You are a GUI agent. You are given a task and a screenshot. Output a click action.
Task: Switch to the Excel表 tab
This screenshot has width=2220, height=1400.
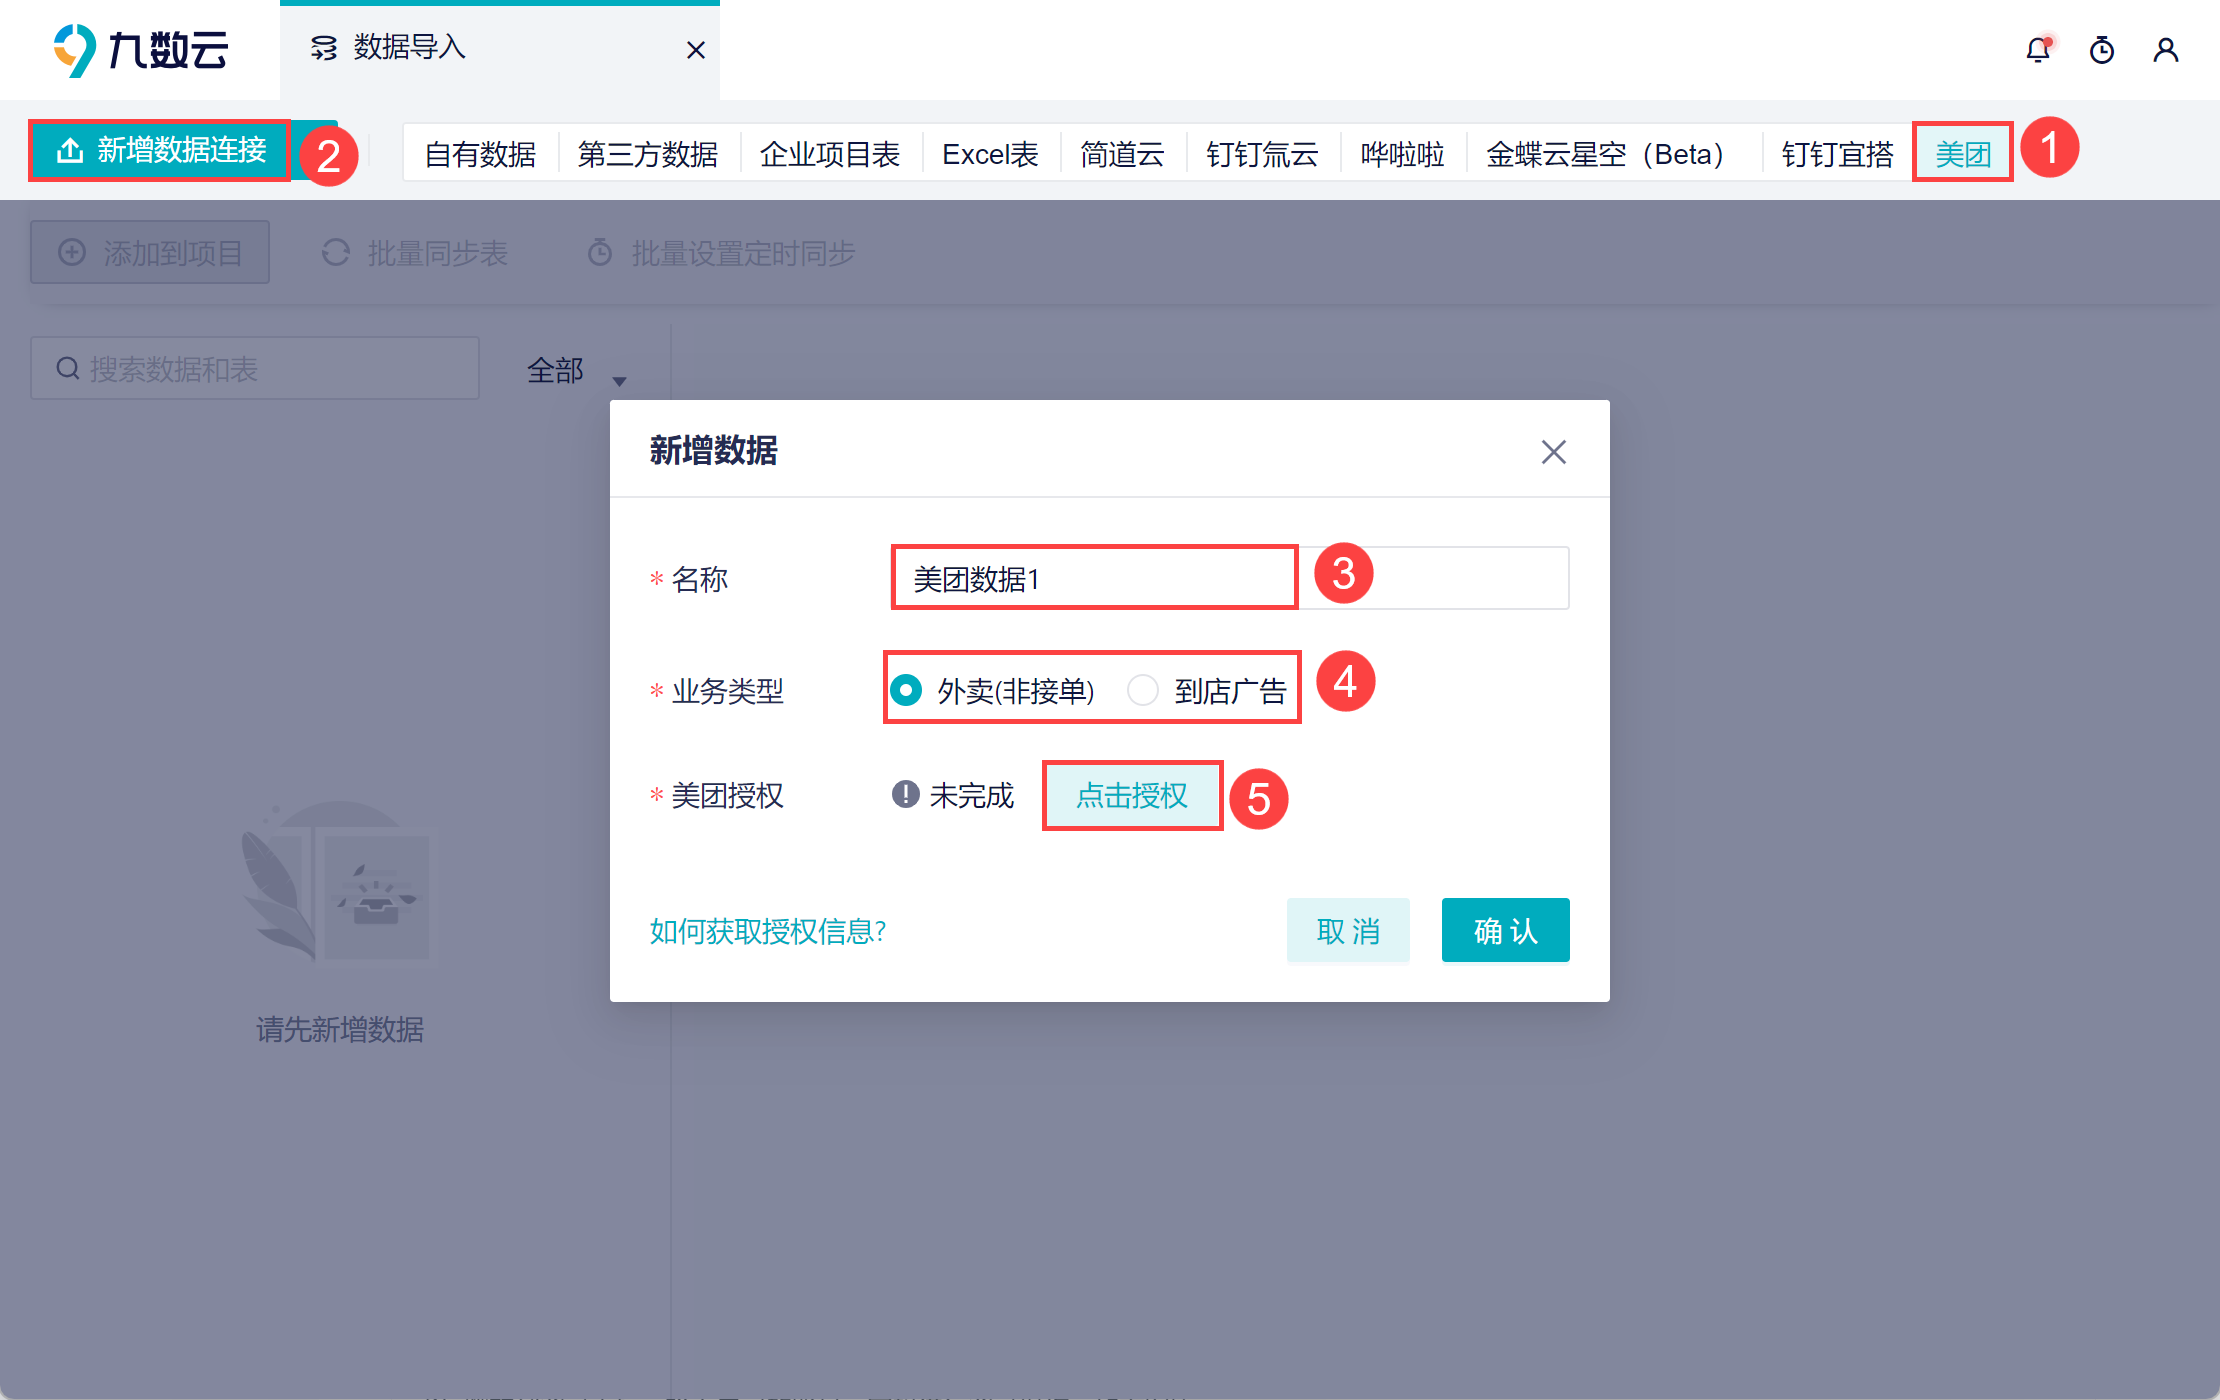(990, 154)
